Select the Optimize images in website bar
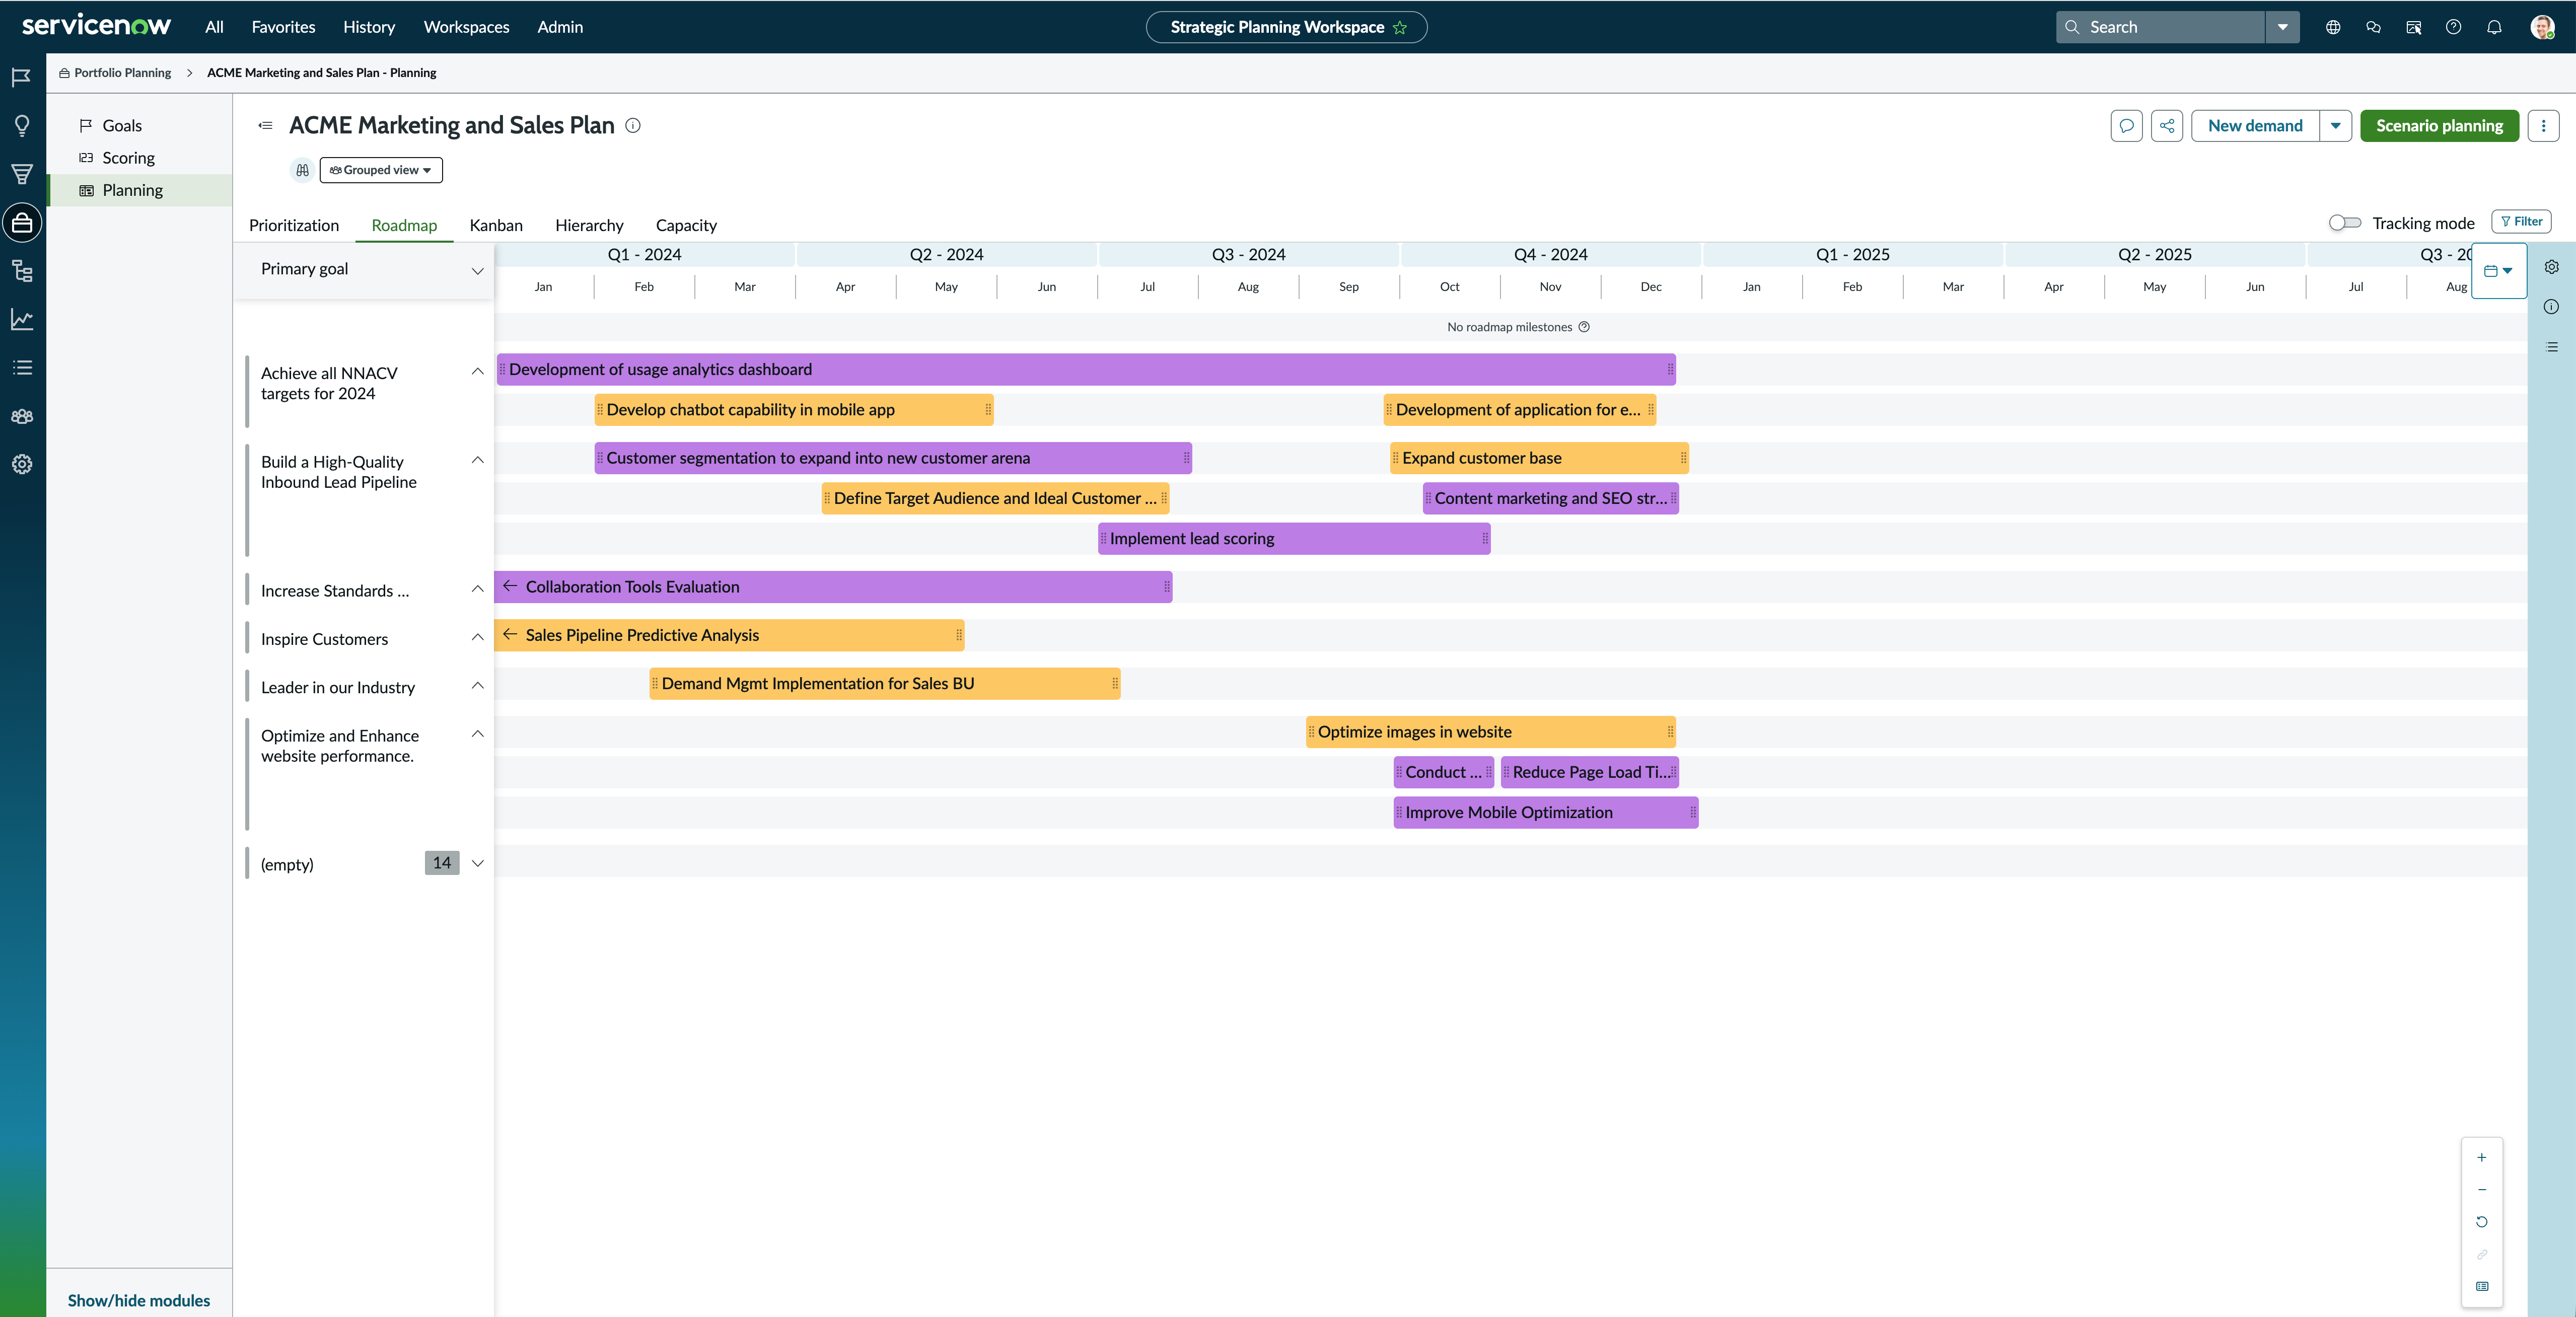 (1491, 732)
